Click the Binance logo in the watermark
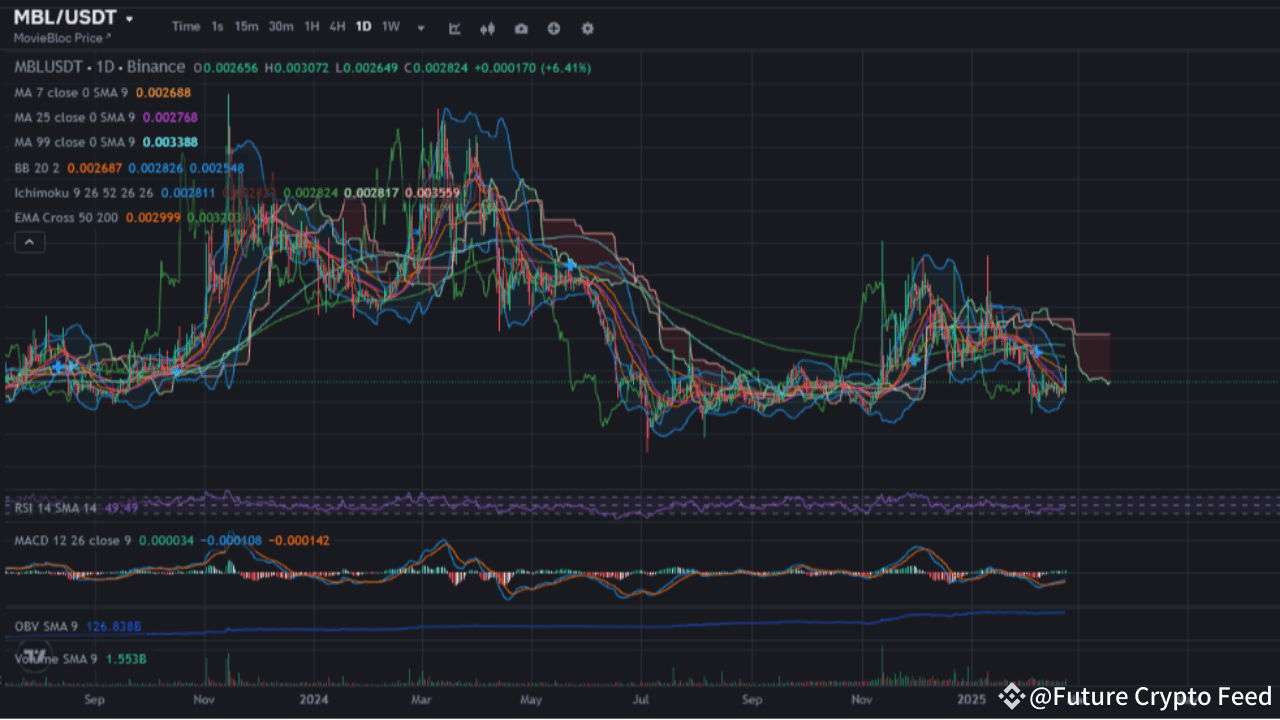1280x720 pixels. coord(1012,696)
